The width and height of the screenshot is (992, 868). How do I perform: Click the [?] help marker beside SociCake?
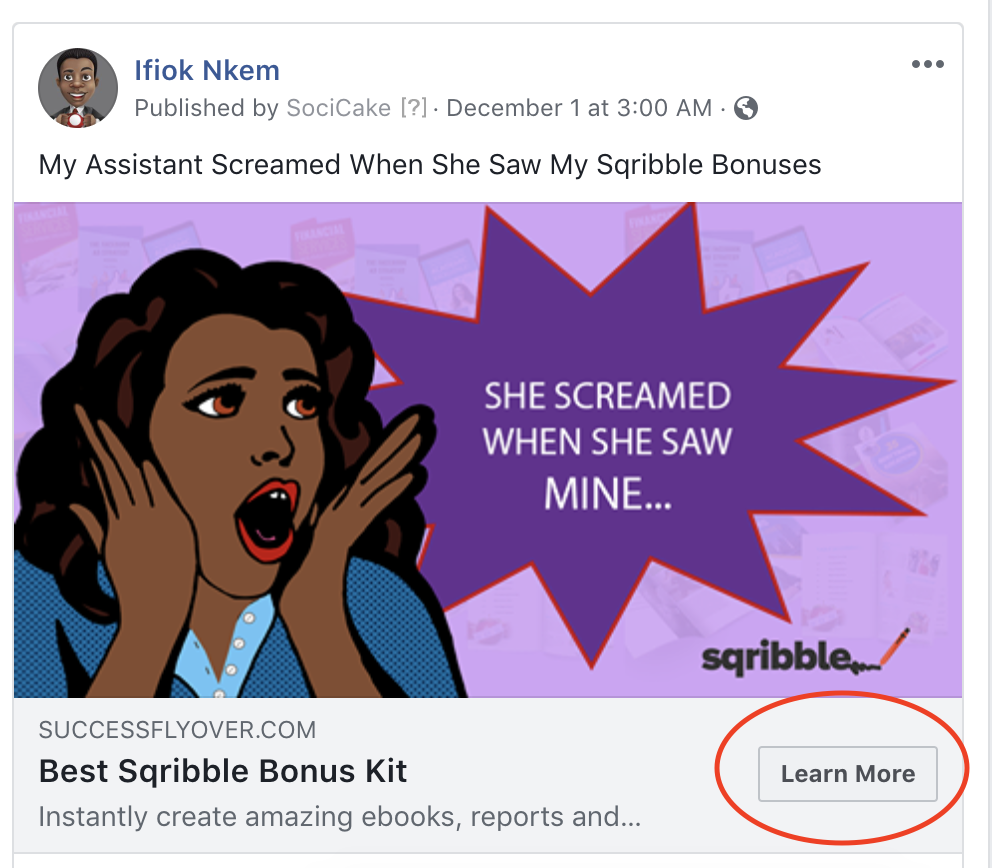[x=413, y=108]
